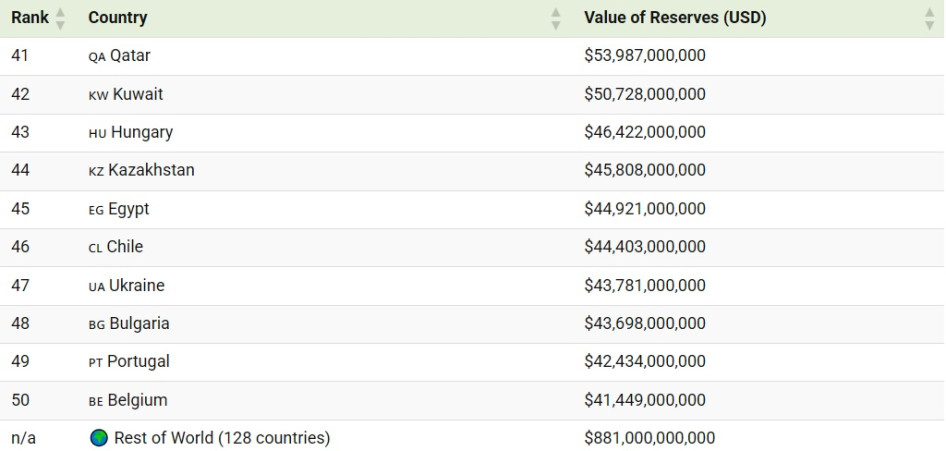Click rank 50 in Belgium row

tap(20, 400)
